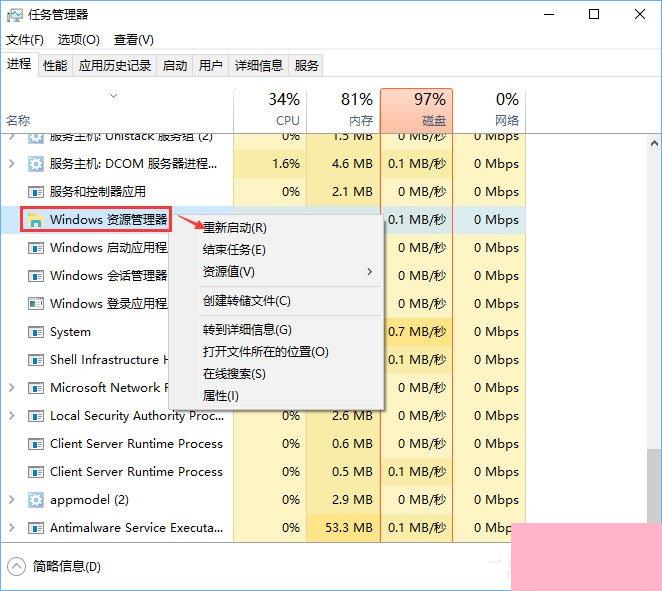662x591 pixels.
Task: Switch to the 启动 tab
Action: tap(175, 65)
